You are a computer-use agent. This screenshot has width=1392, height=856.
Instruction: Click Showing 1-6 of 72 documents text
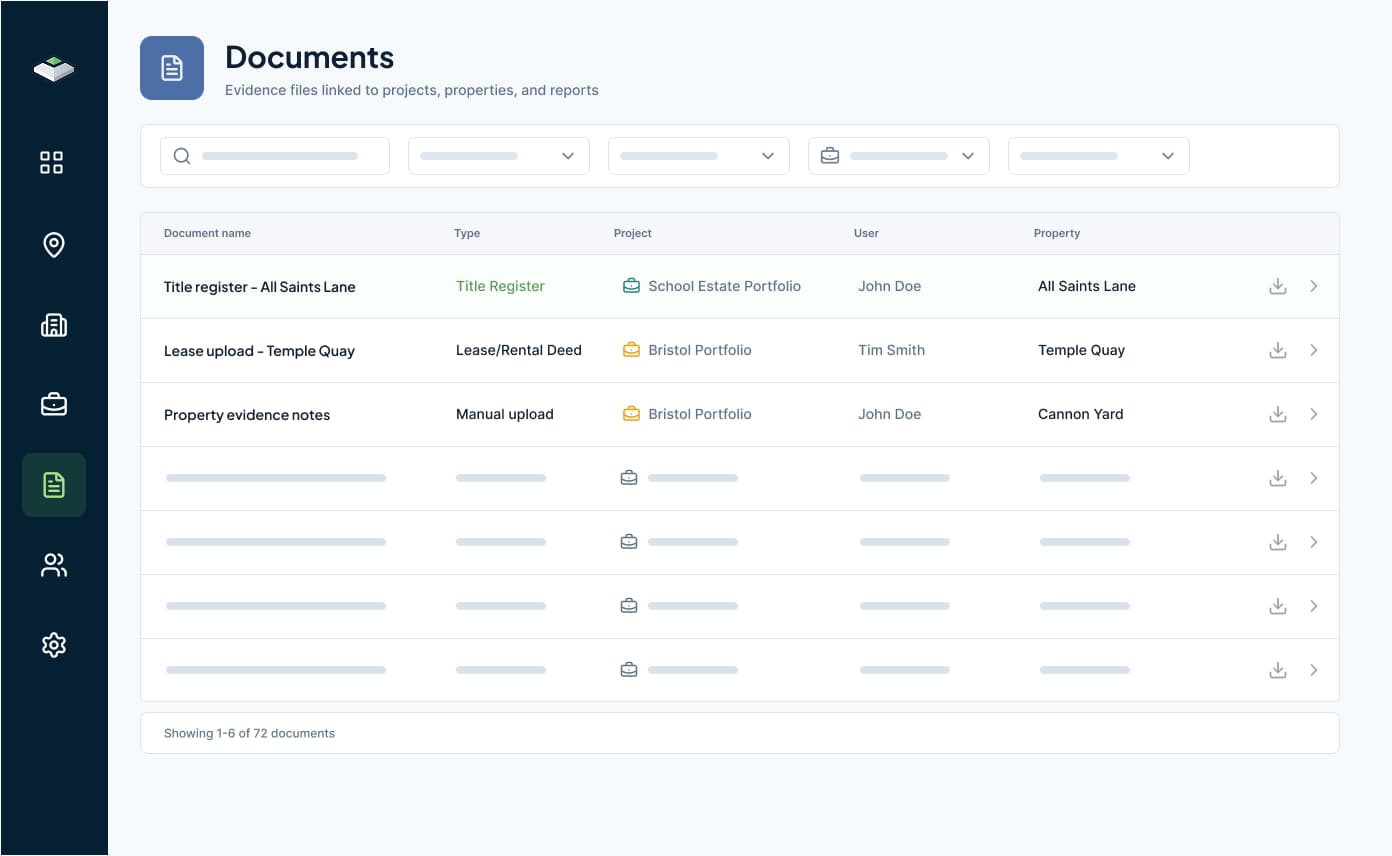coord(249,733)
